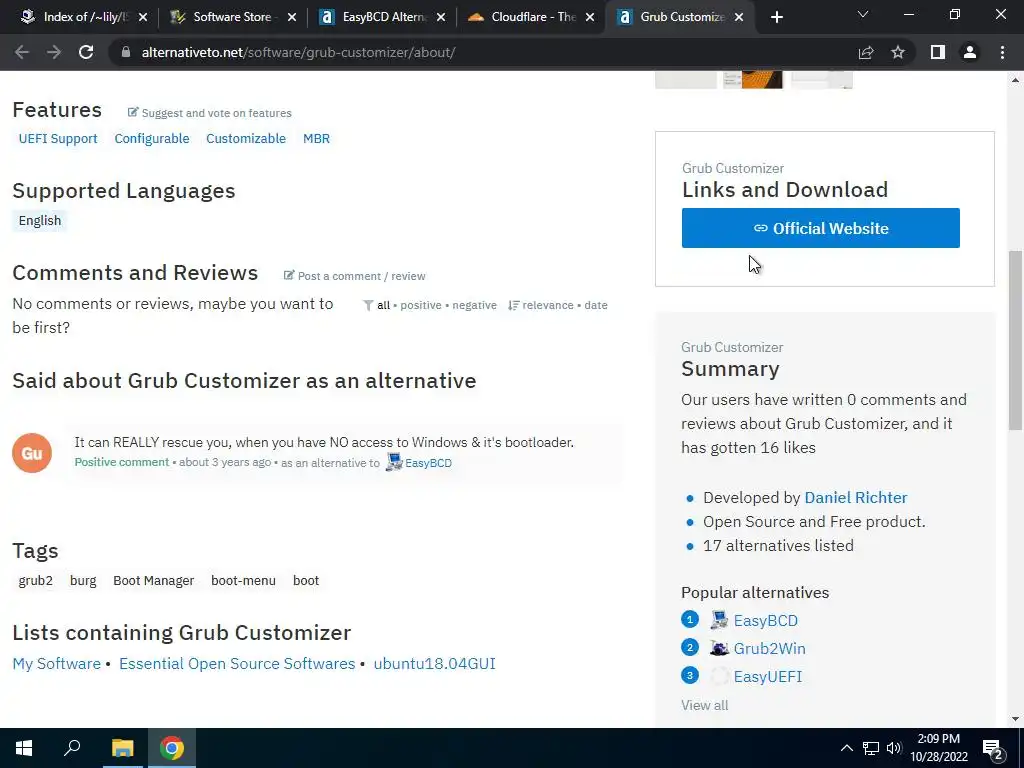Close the Index of /~lily tab
The width and height of the screenshot is (1024, 768).
[143, 17]
